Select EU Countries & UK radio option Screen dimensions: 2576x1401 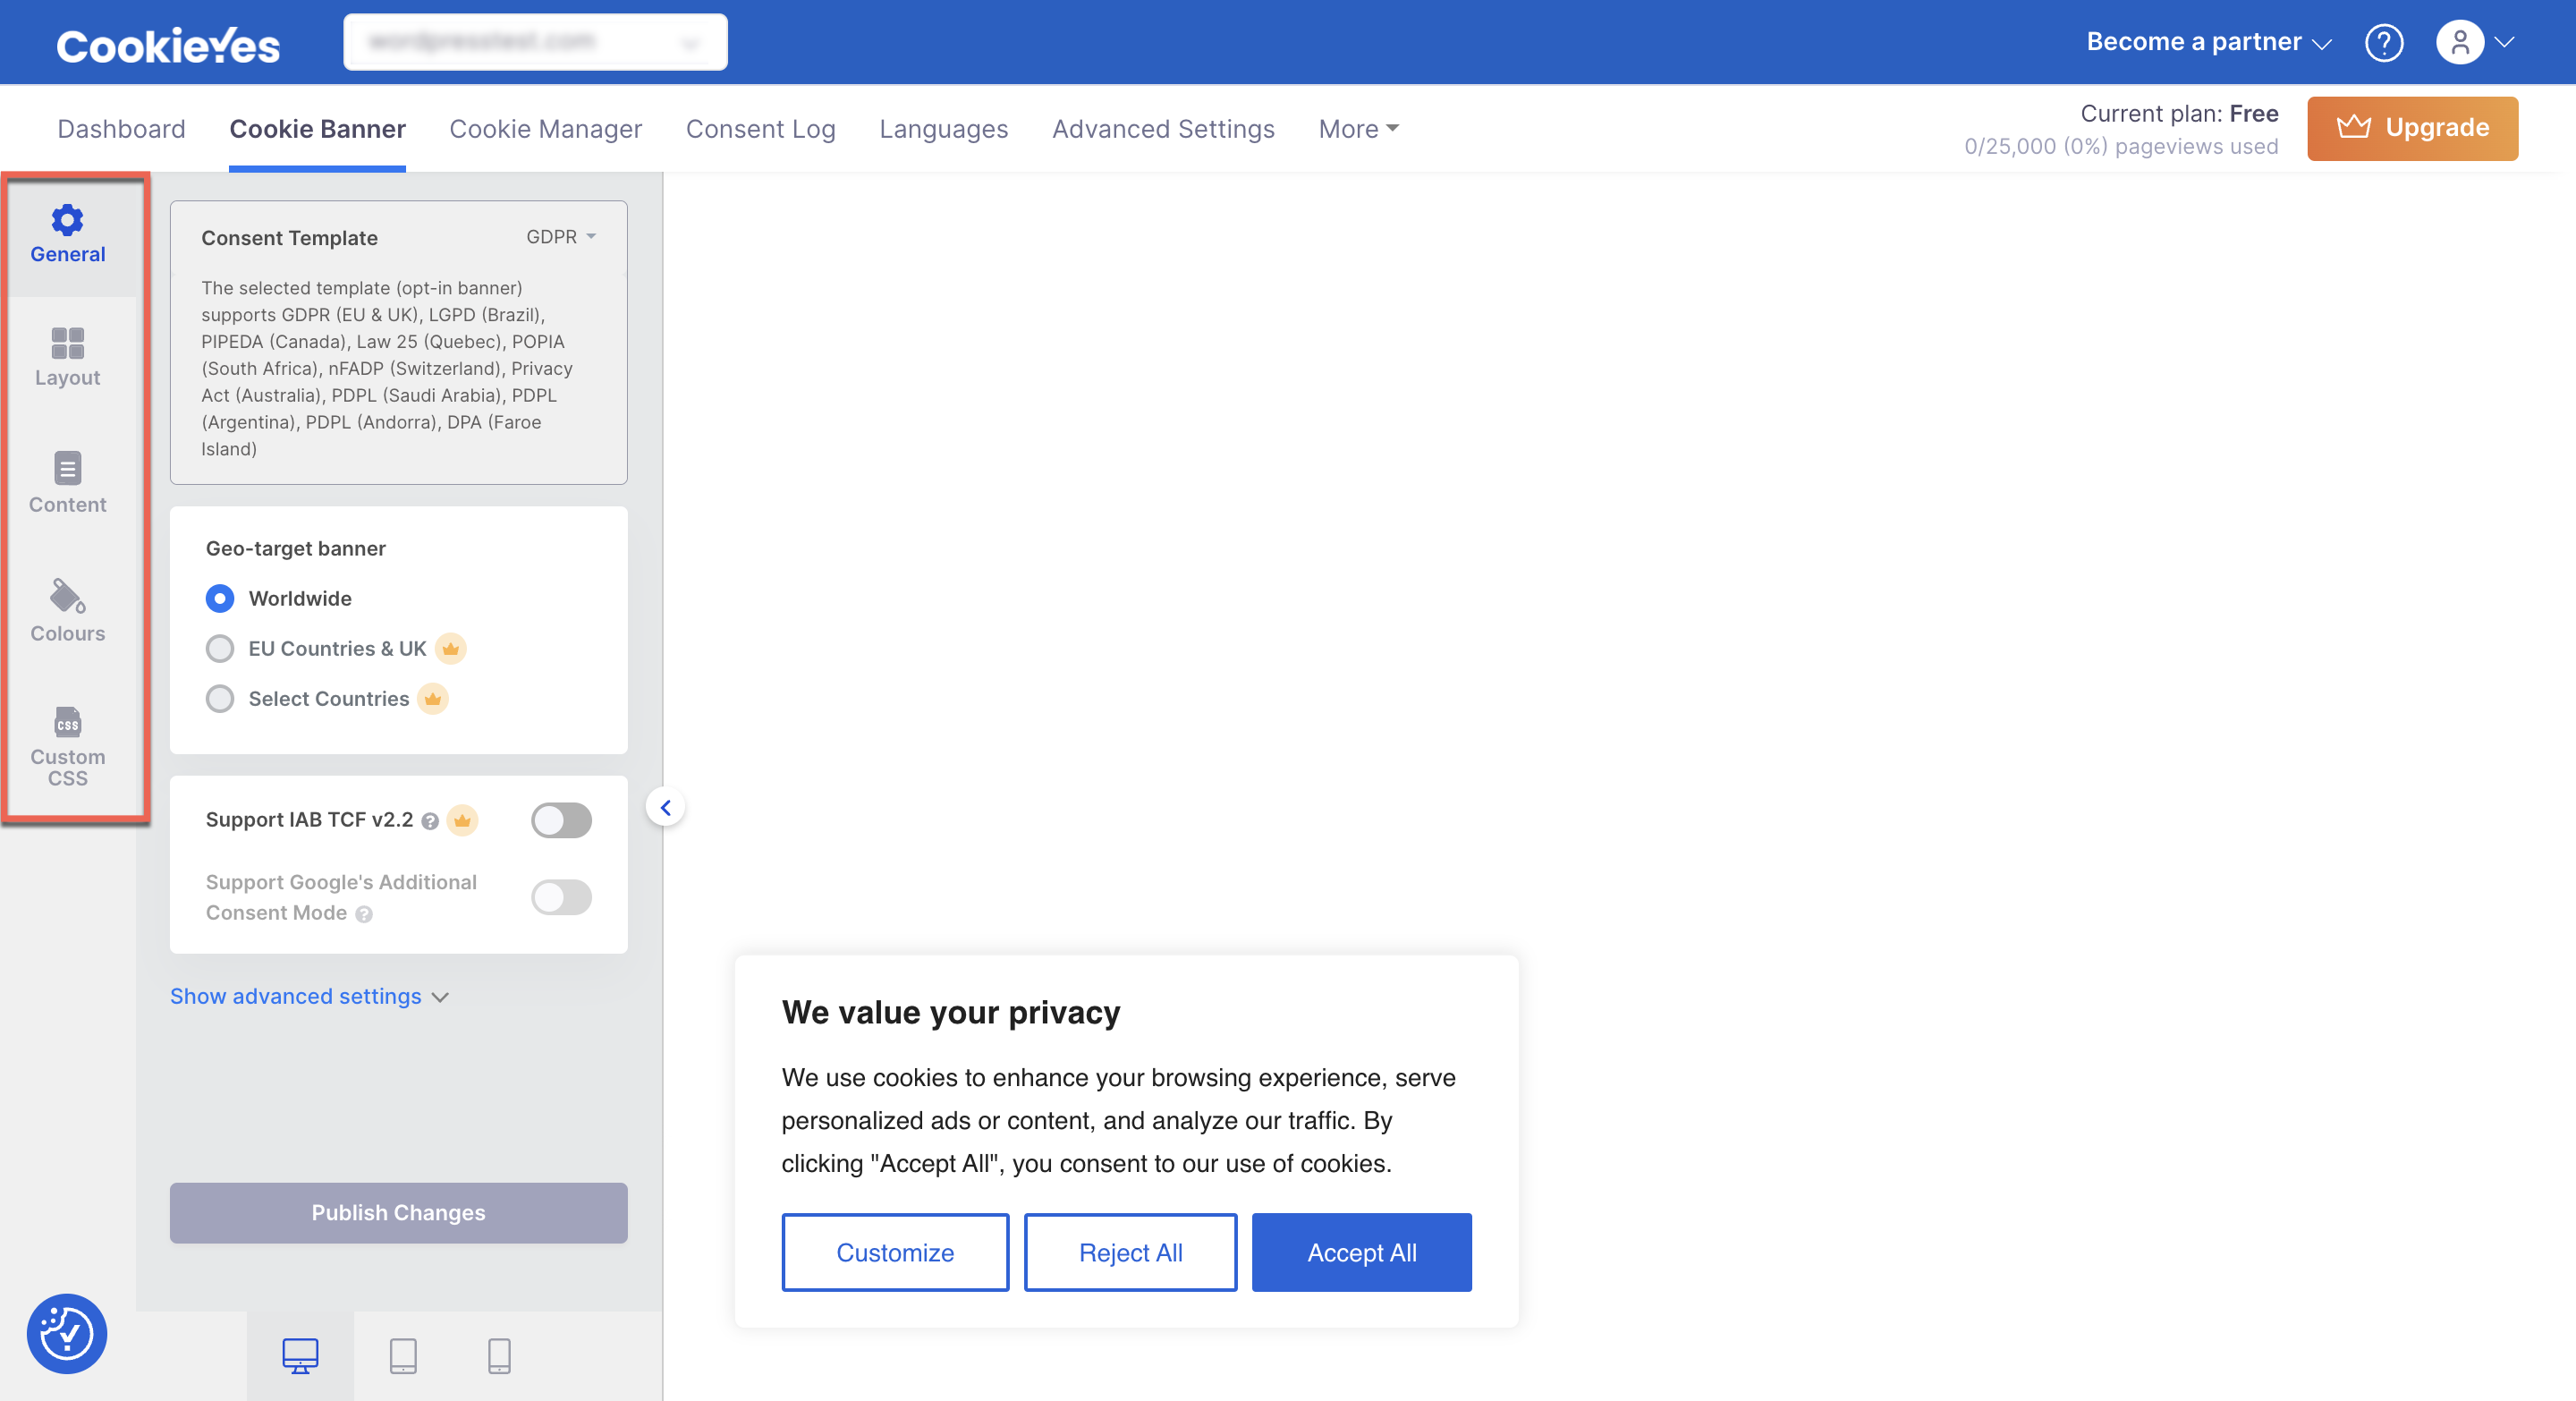220,649
